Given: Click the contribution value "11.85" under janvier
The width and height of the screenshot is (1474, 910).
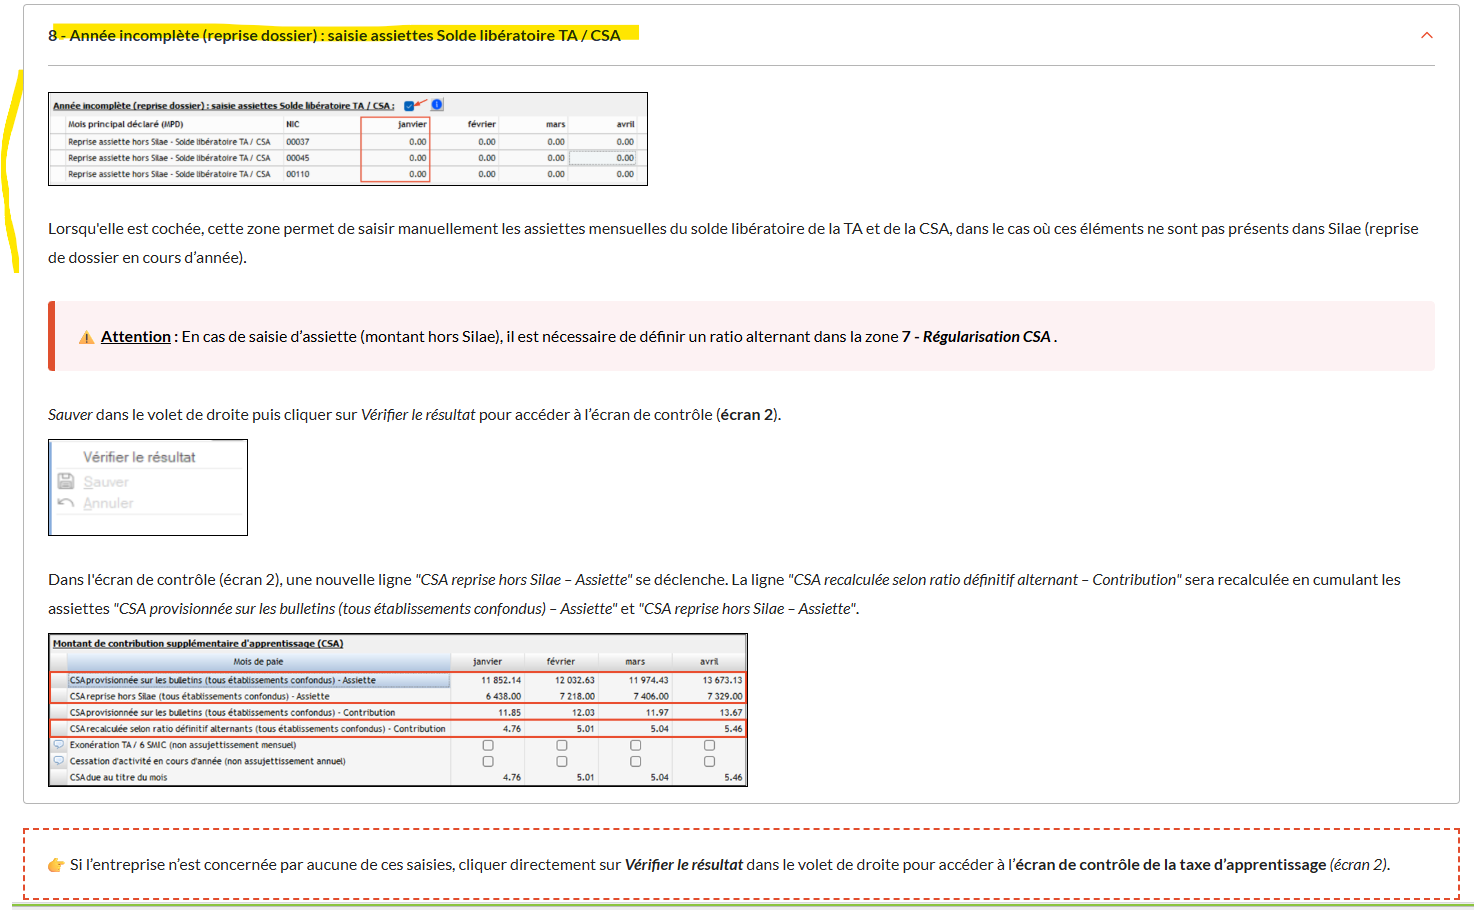Looking at the screenshot, I should [510, 713].
